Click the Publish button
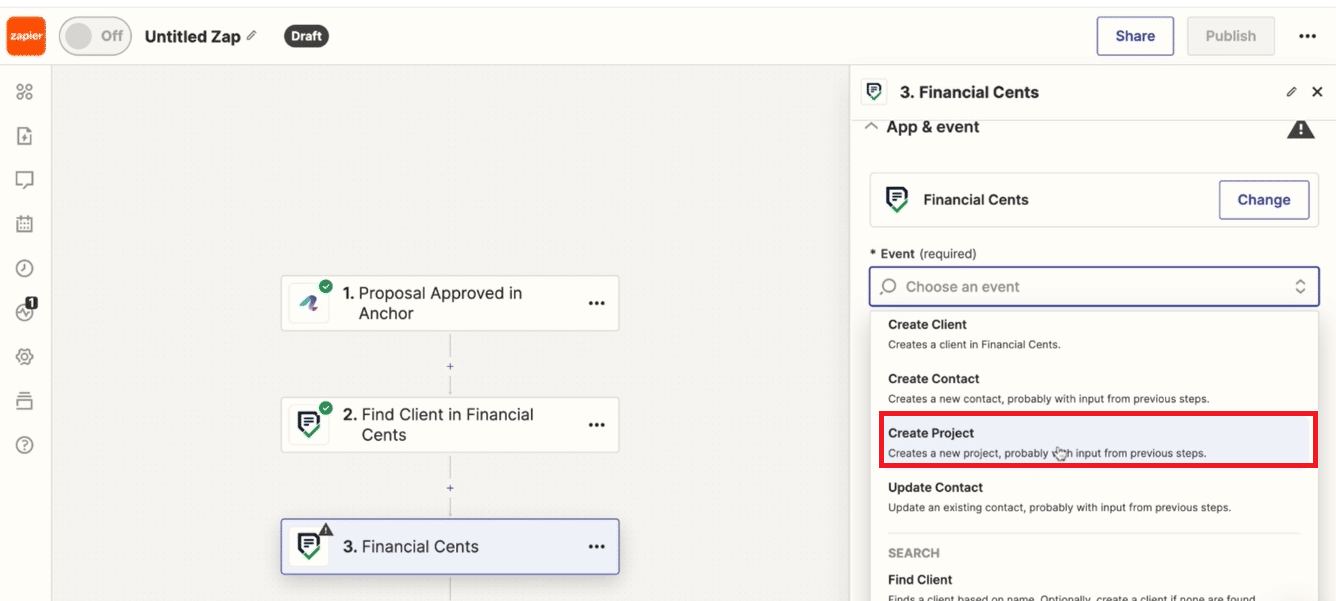 point(1230,36)
